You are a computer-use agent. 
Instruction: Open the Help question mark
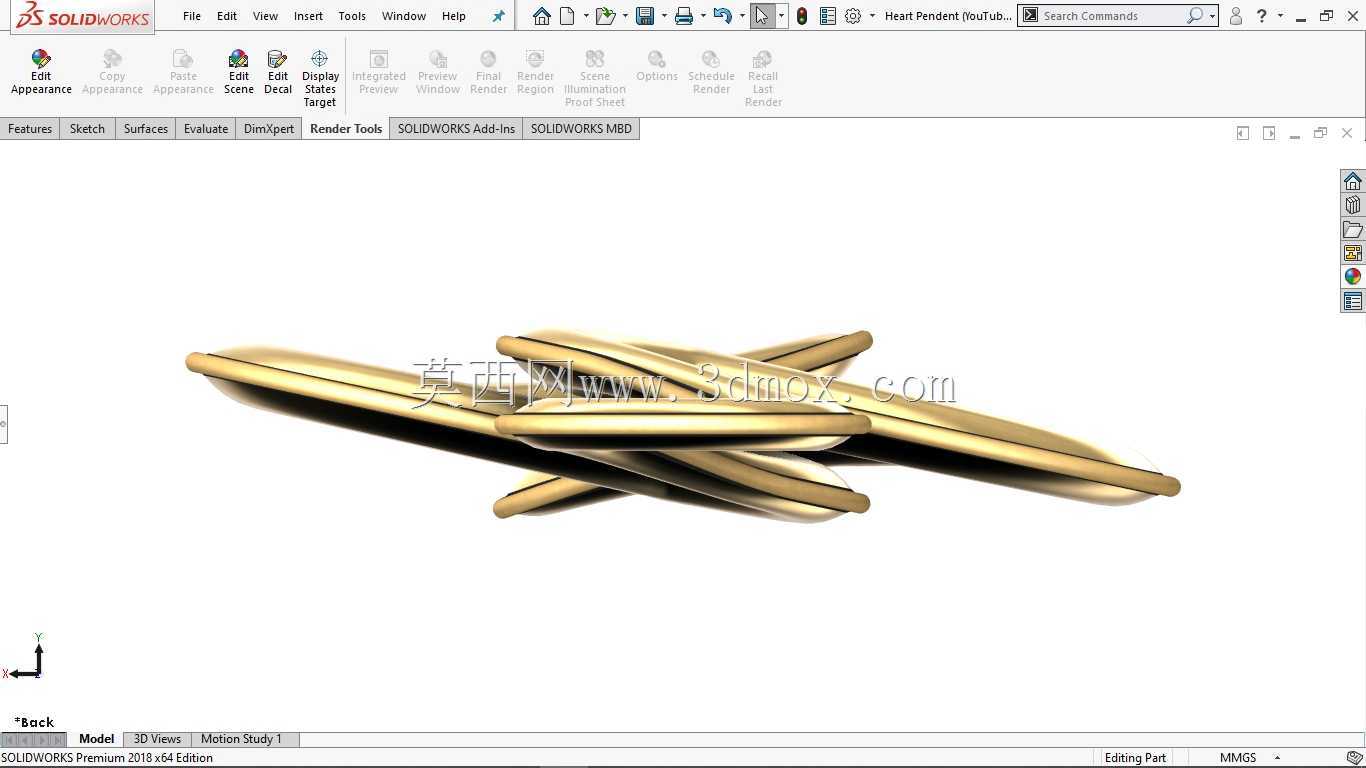click(1262, 16)
